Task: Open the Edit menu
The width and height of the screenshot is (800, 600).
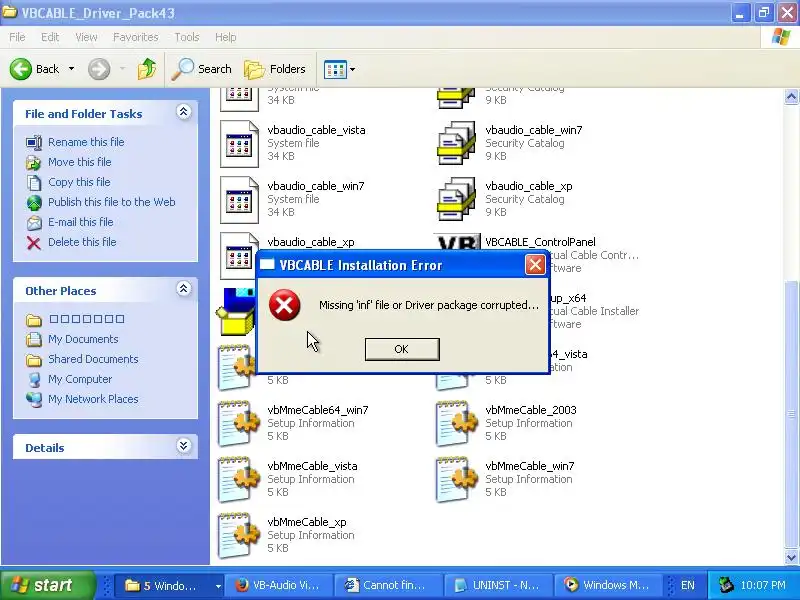Action: pos(49,37)
